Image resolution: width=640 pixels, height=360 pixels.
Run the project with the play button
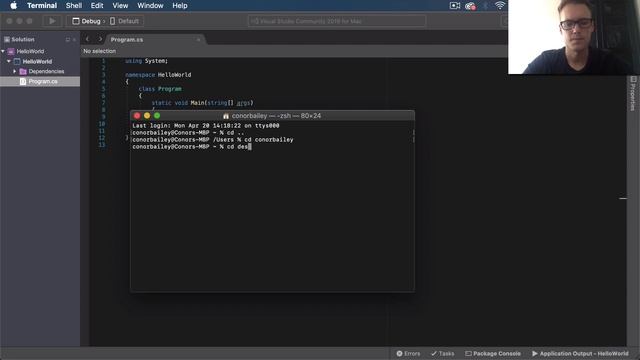(52, 21)
